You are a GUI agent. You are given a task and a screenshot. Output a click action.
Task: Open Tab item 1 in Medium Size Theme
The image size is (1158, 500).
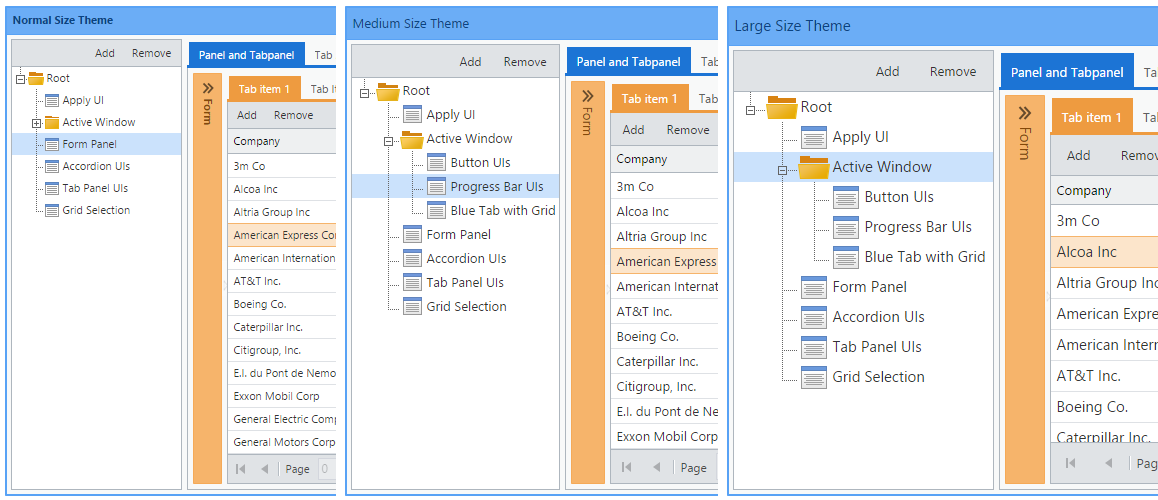tap(650, 98)
